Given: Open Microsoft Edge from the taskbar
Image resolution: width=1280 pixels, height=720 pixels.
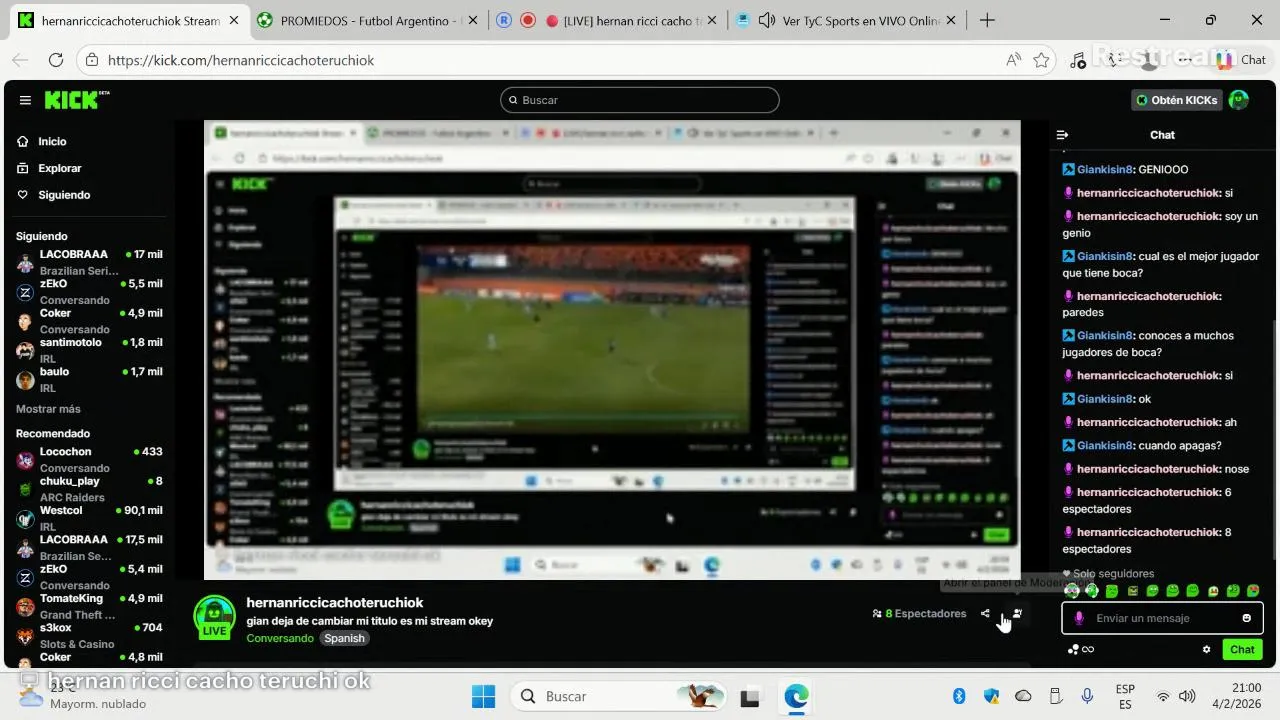Looking at the screenshot, I should click(x=796, y=696).
